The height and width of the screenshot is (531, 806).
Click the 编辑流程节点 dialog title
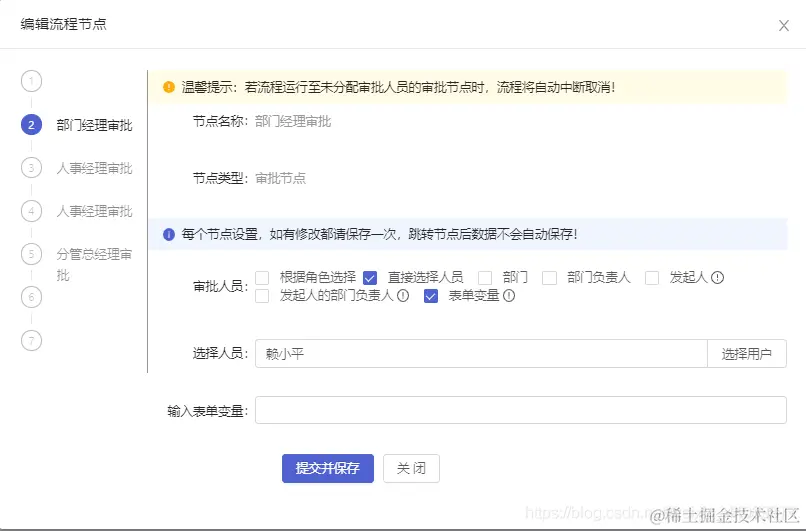63,24
